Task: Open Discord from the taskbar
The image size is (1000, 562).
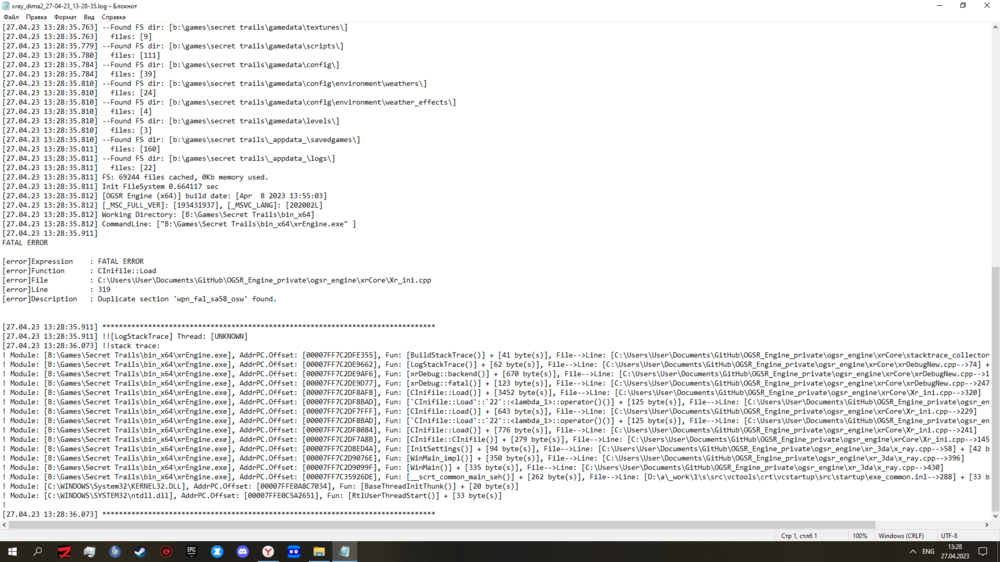Action: point(242,552)
